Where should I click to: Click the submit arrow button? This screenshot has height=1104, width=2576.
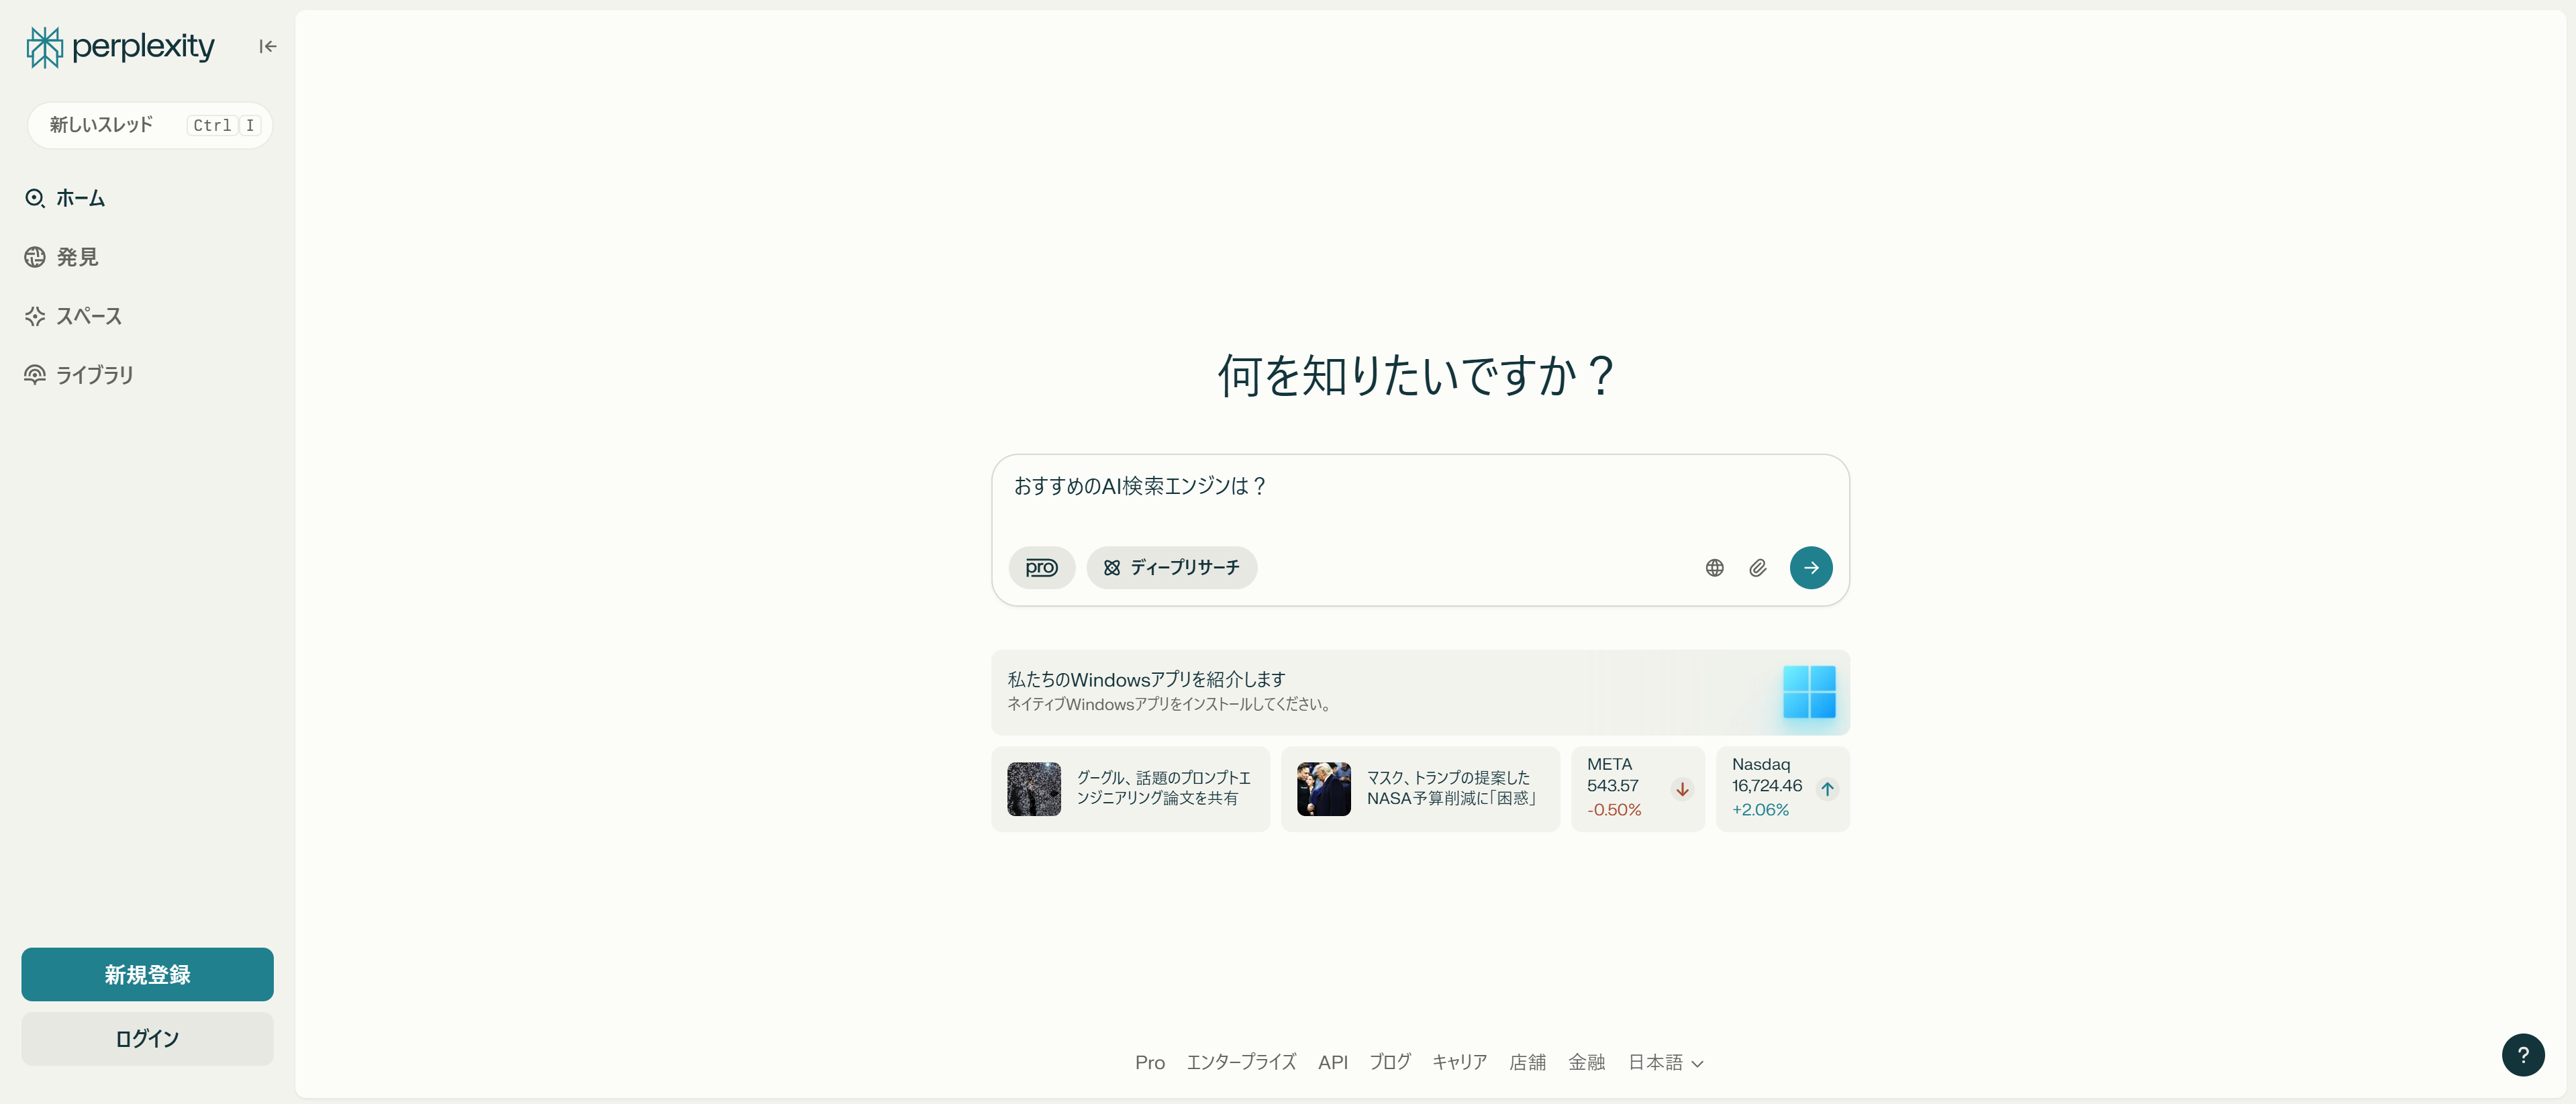1811,567
